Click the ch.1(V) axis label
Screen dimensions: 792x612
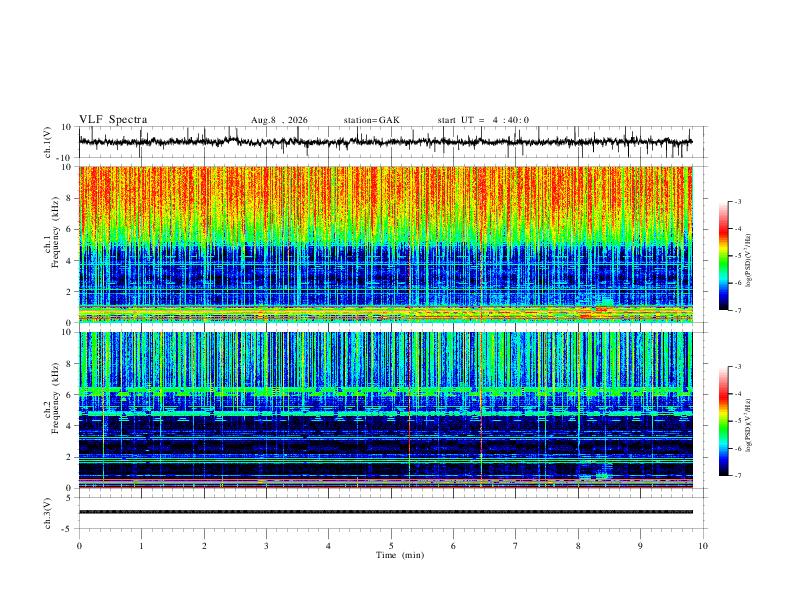48,142
